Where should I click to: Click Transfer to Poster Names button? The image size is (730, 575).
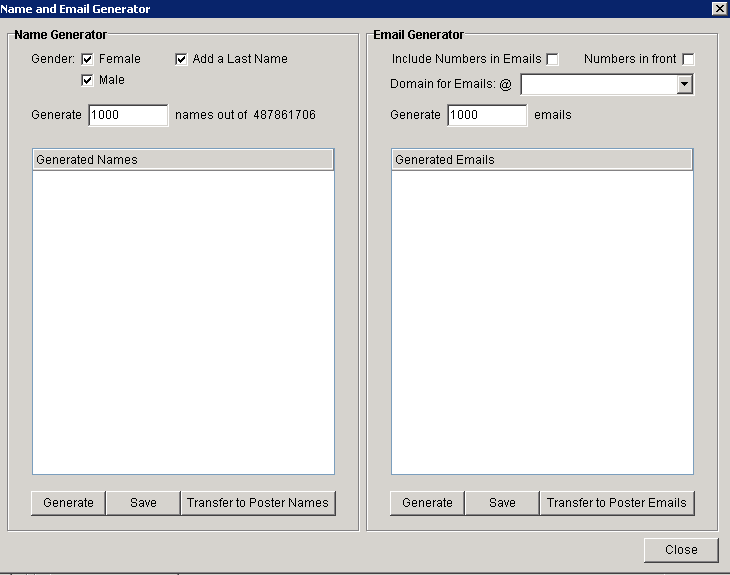point(258,503)
